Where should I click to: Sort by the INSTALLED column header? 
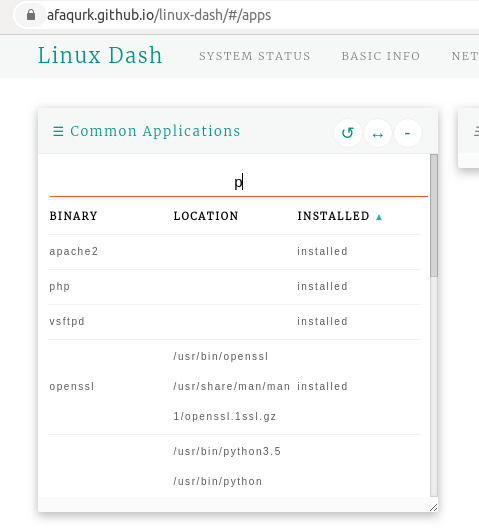[x=333, y=216]
